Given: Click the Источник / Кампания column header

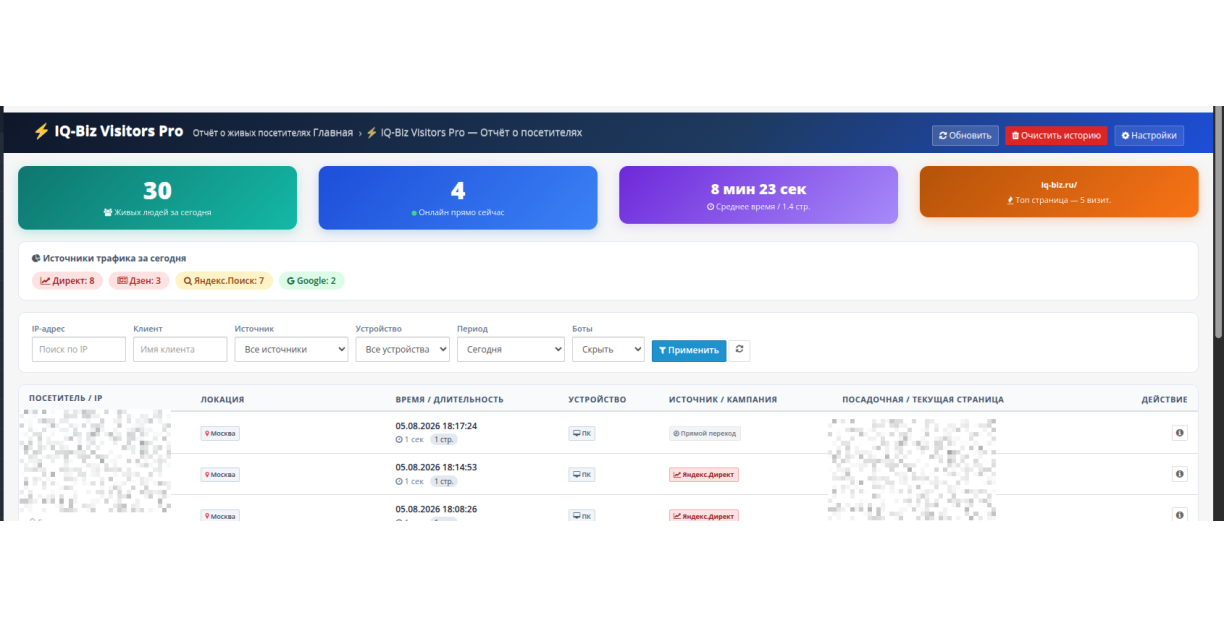Looking at the screenshot, I should (x=723, y=399).
